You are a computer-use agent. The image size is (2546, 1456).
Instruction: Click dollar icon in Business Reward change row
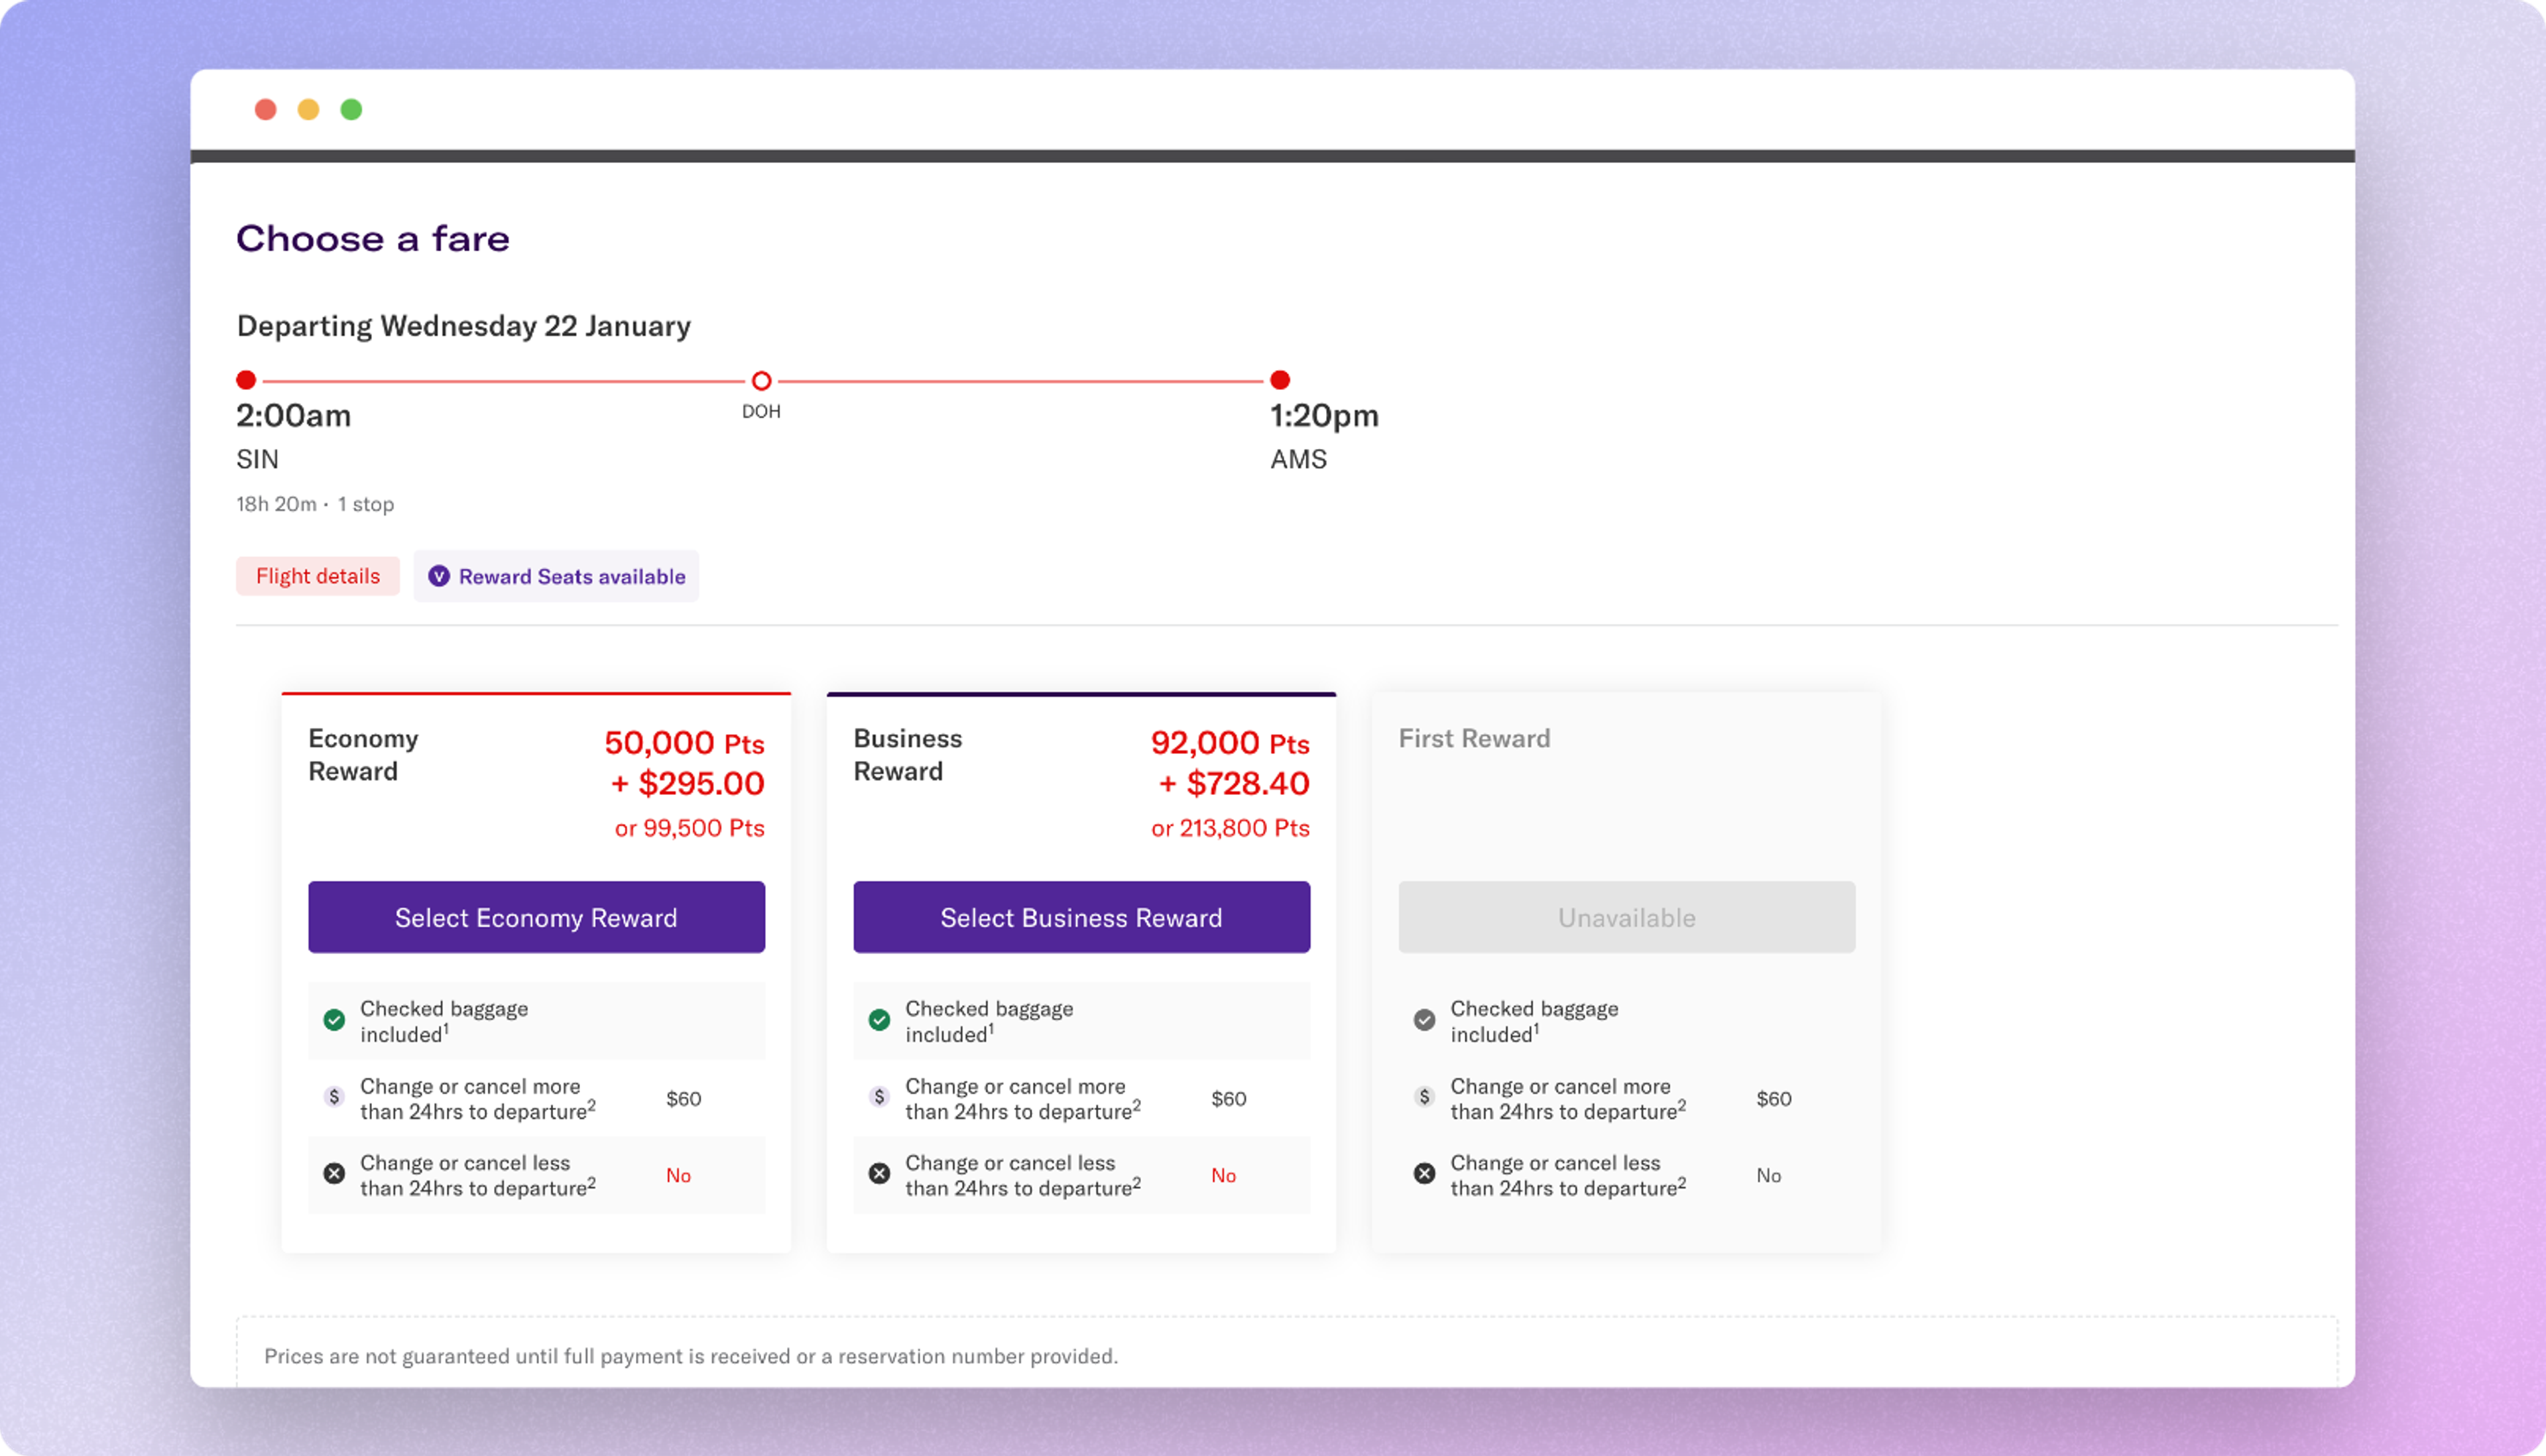click(879, 1097)
